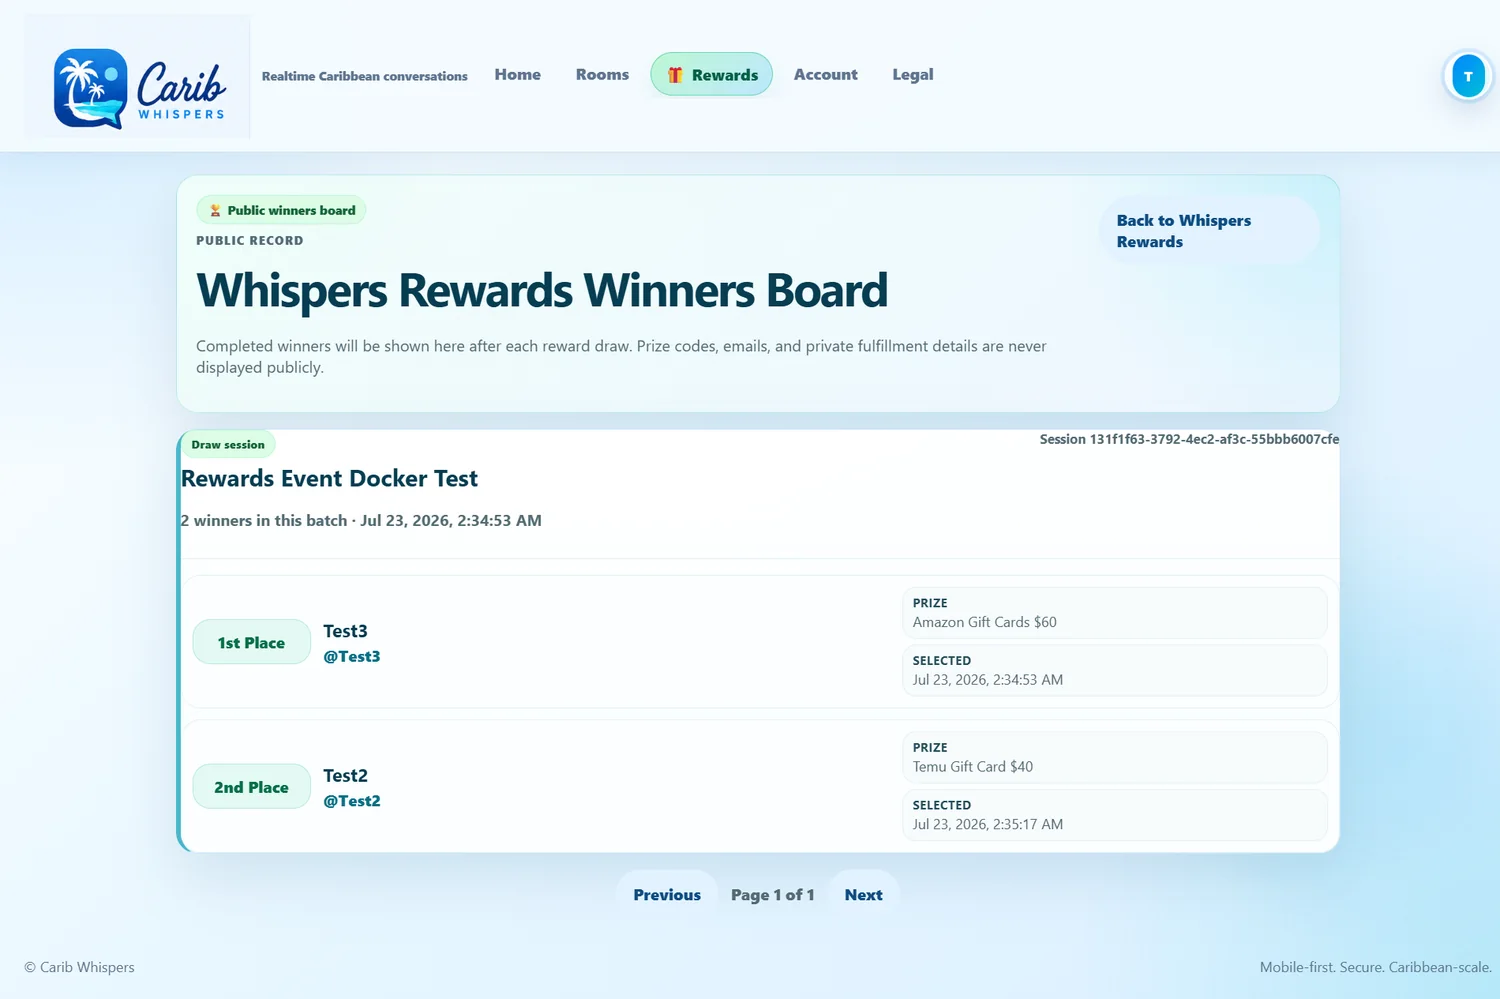This screenshot has width=1500, height=999.
Task: Go to the Home page
Action: tap(518, 75)
